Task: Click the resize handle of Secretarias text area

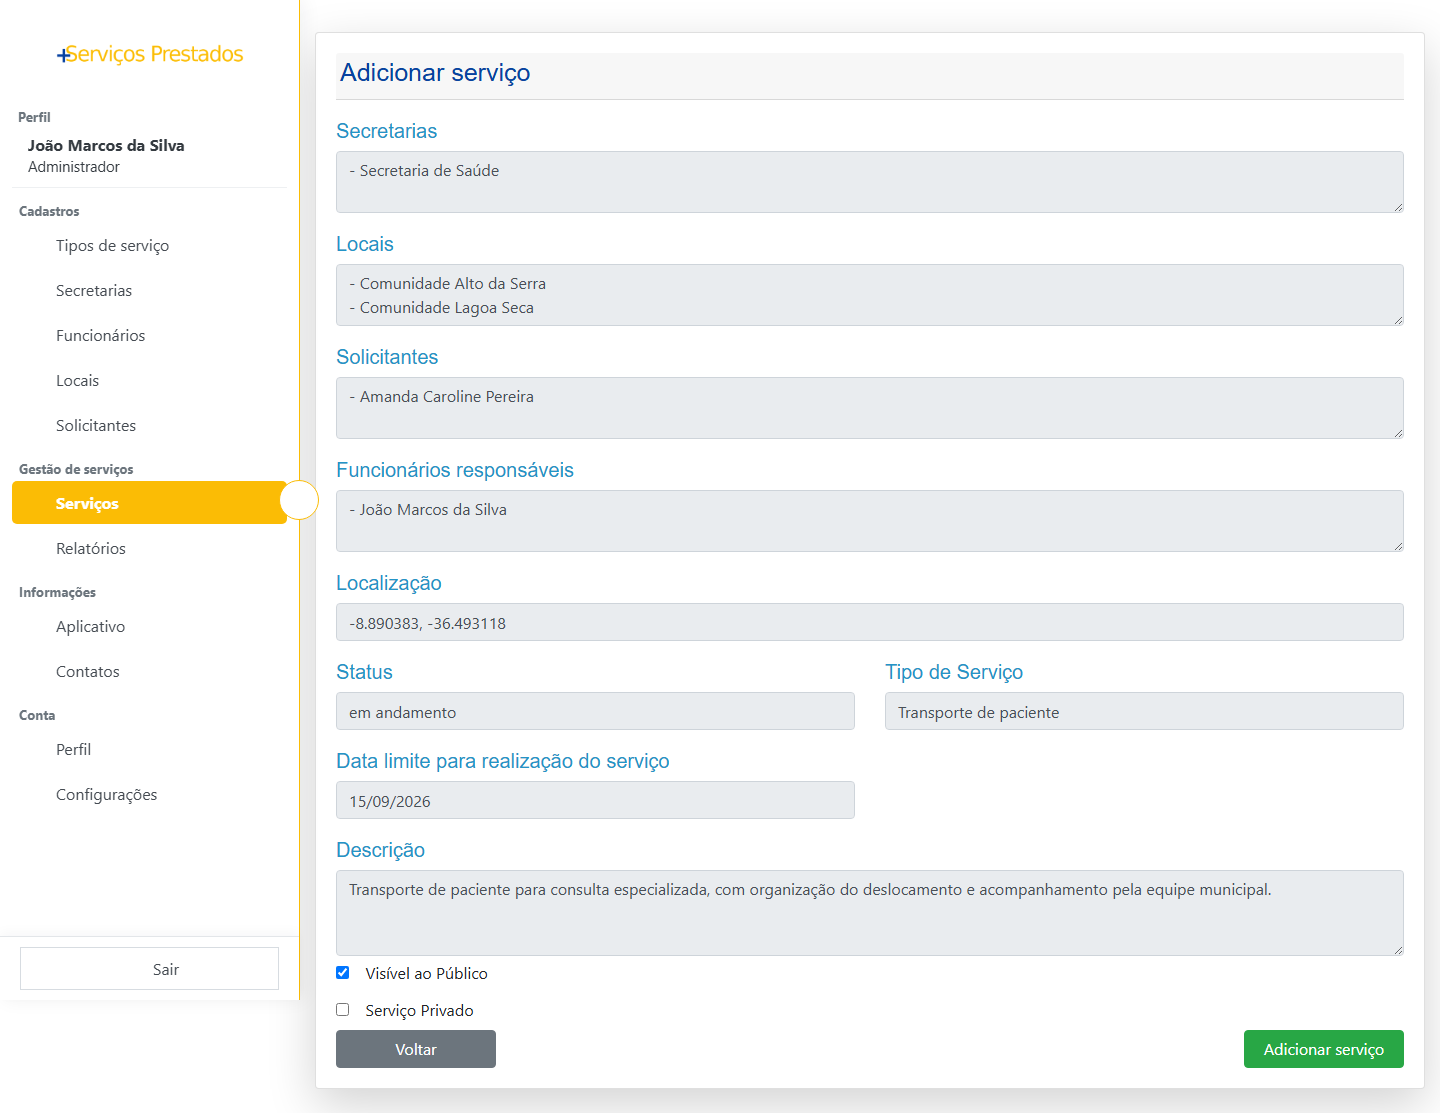Action: tap(1398, 207)
